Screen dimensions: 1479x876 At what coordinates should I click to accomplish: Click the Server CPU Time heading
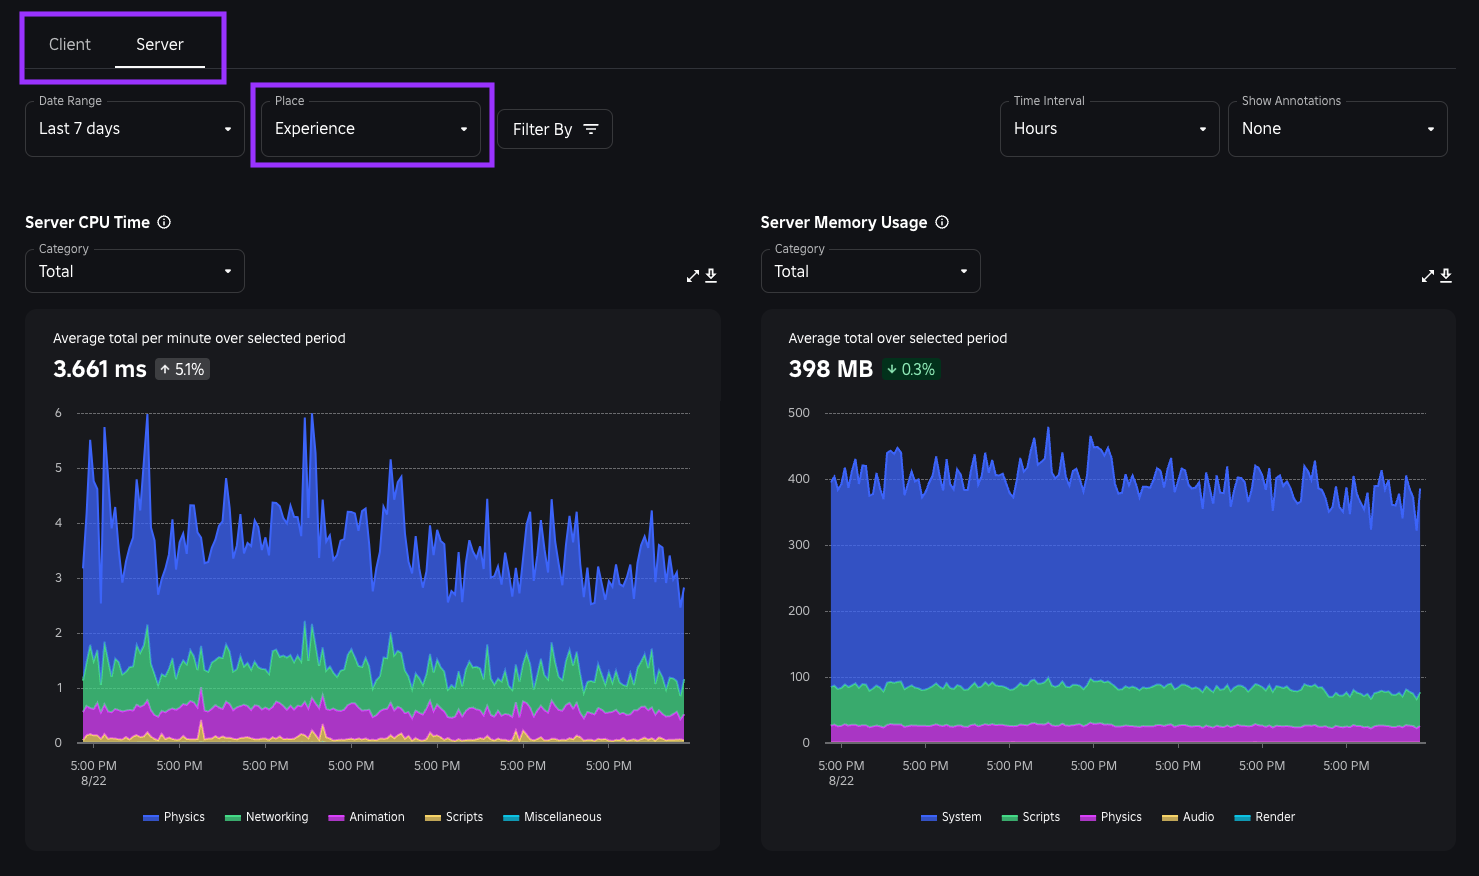[x=88, y=222]
